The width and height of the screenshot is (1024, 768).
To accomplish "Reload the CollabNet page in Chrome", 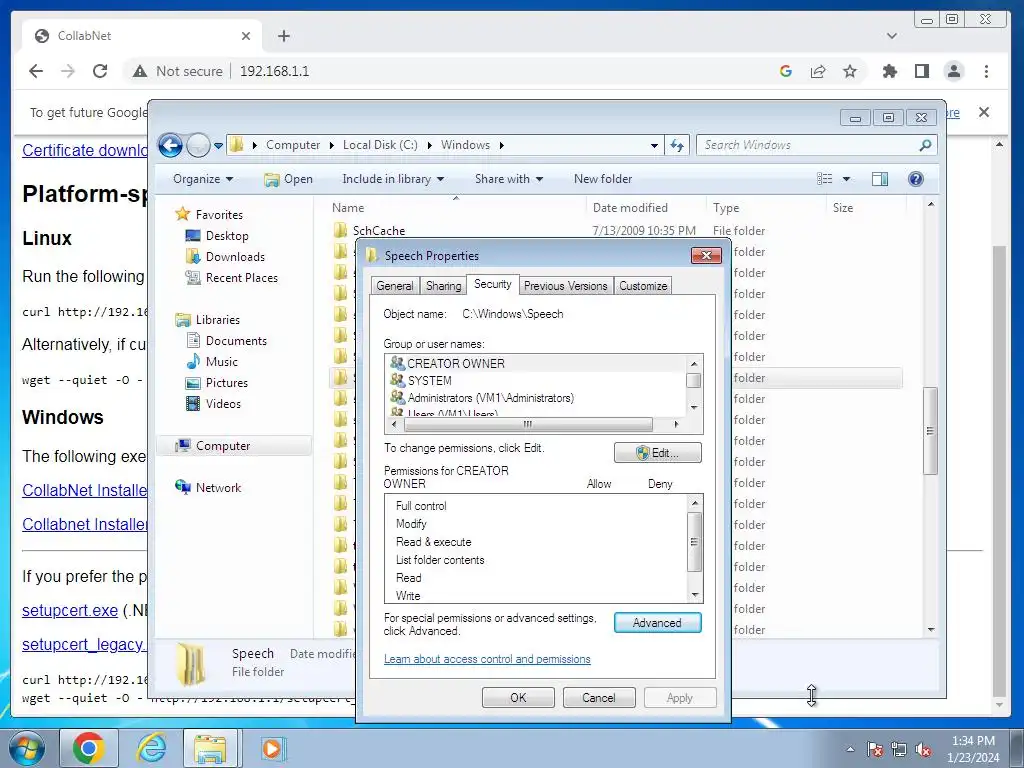I will point(100,71).
